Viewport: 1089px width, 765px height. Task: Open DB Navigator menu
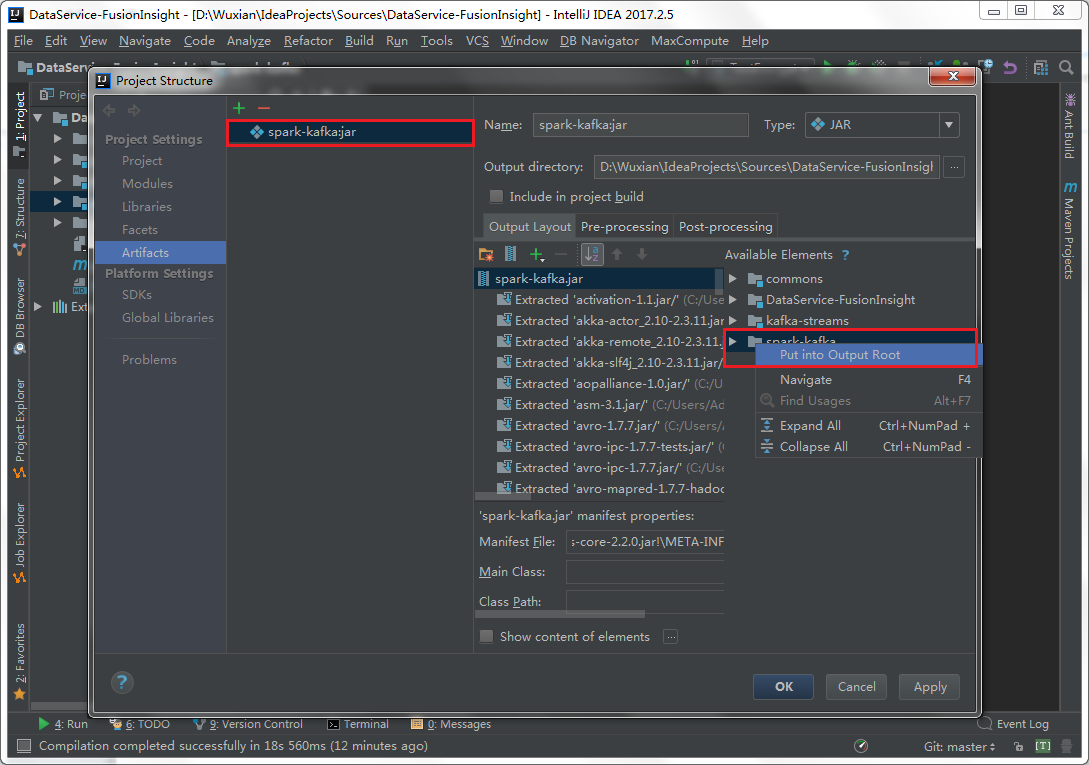tap(599, 41)
